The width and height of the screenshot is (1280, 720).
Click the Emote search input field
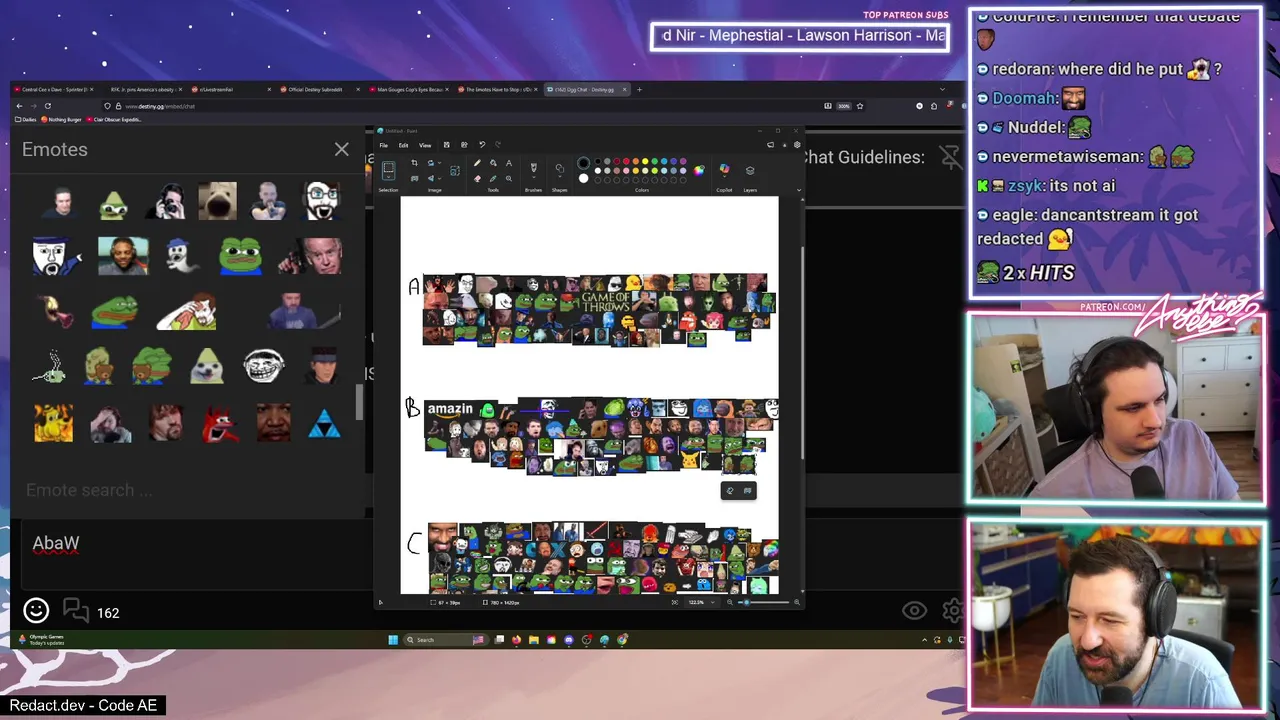[188, 490]
